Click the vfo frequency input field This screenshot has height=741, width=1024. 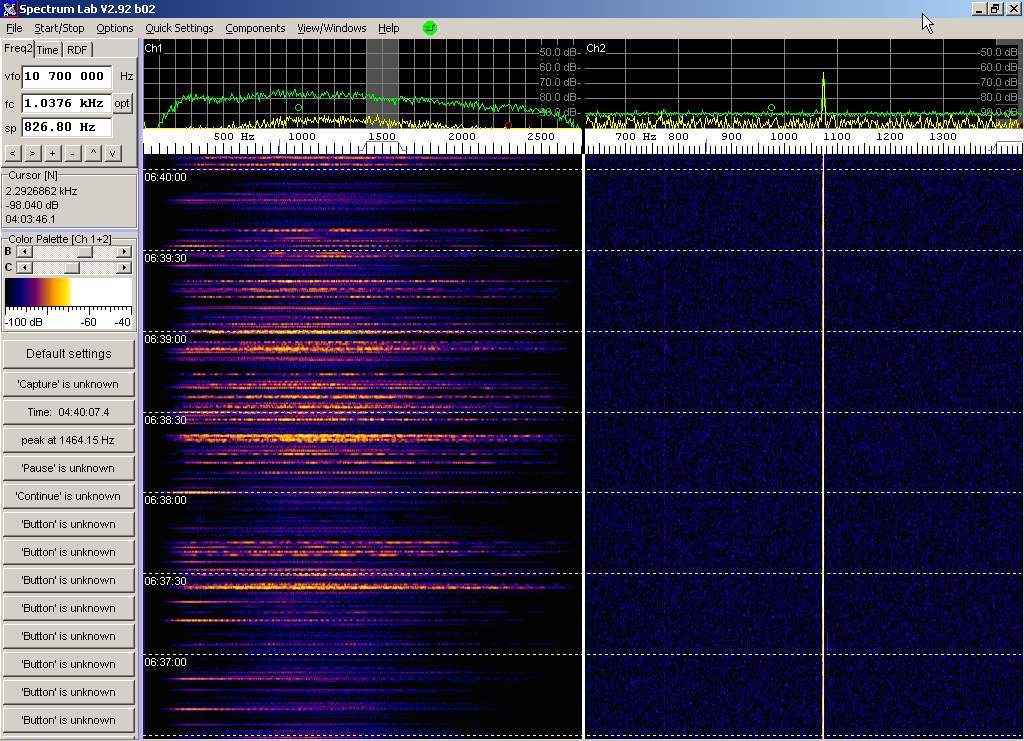tap(66, 76)
